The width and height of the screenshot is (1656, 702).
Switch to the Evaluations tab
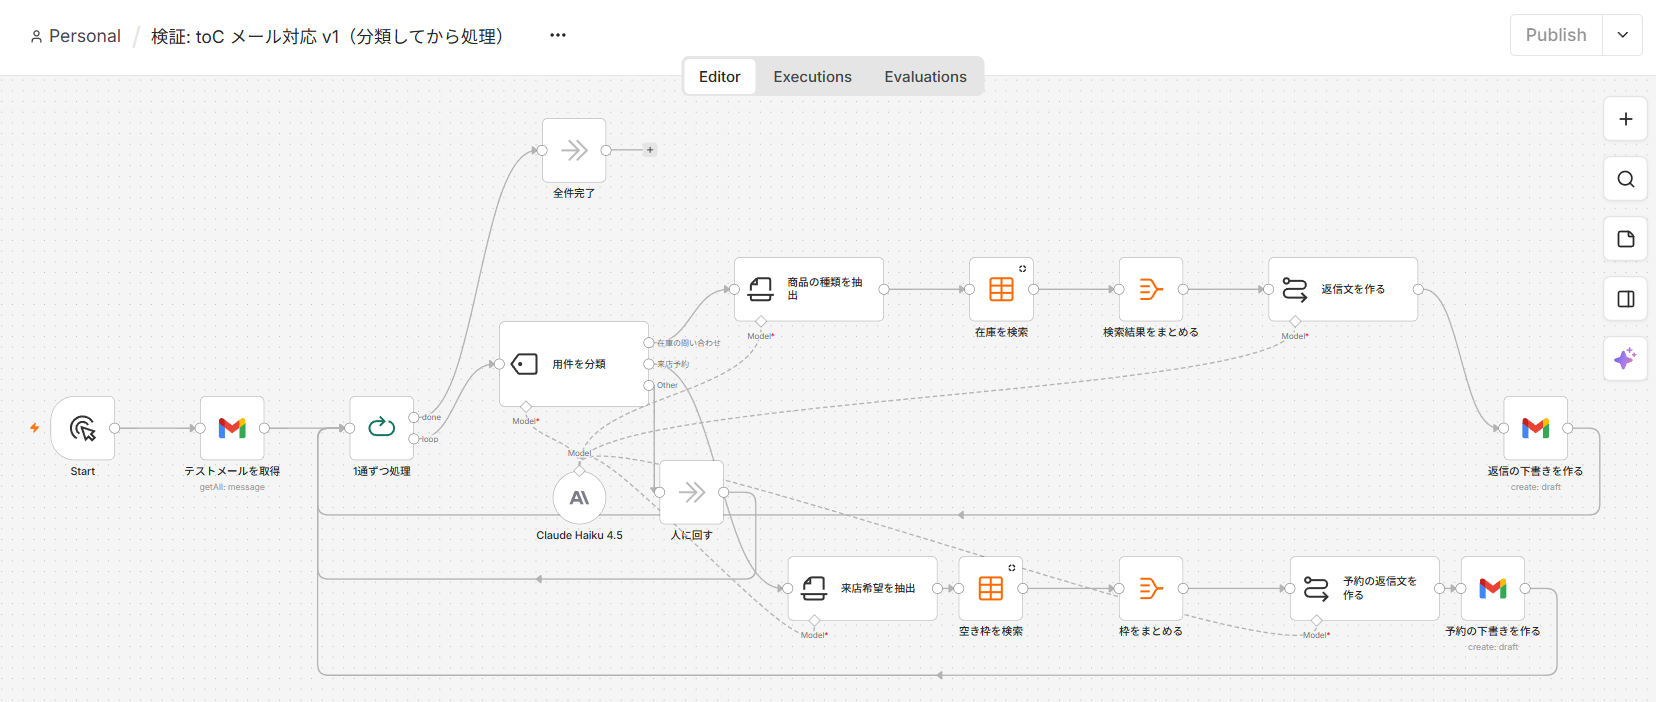point(925,77)
